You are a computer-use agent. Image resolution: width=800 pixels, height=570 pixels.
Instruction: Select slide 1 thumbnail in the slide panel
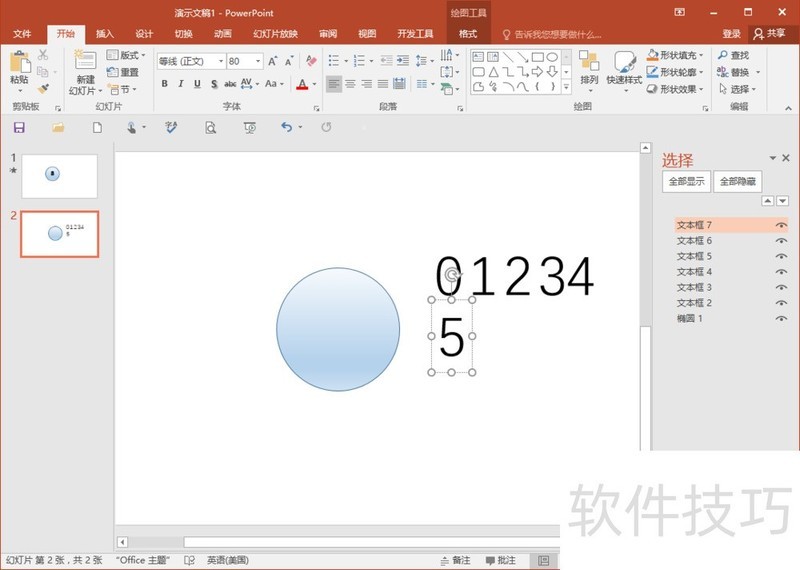60,176
